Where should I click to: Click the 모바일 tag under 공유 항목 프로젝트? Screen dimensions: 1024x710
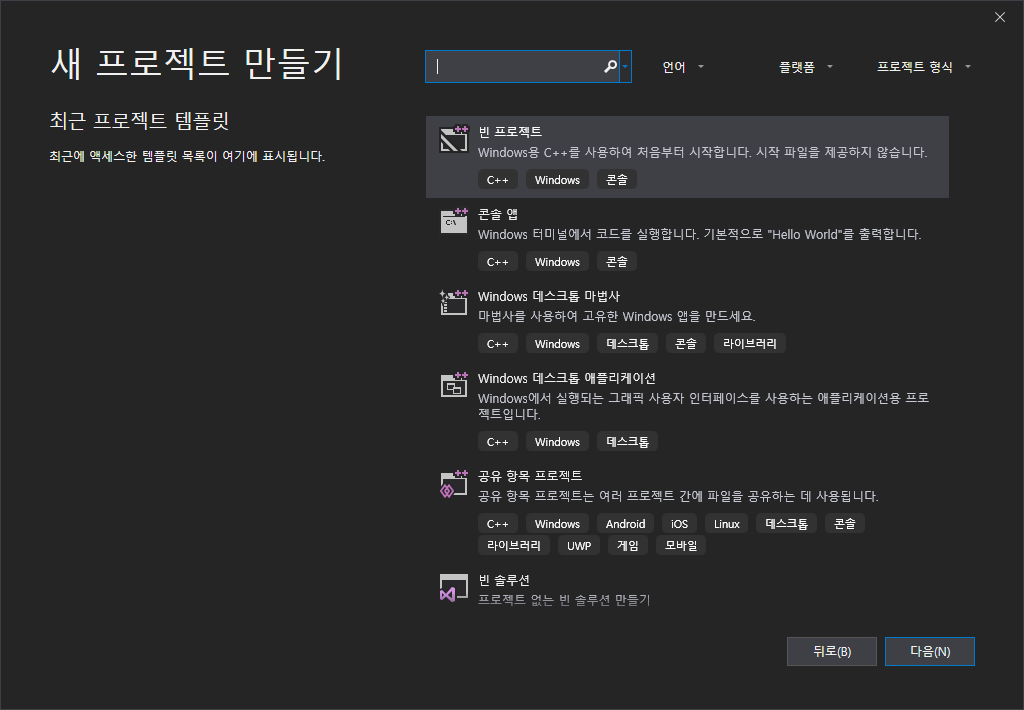[x=680, y=545]
